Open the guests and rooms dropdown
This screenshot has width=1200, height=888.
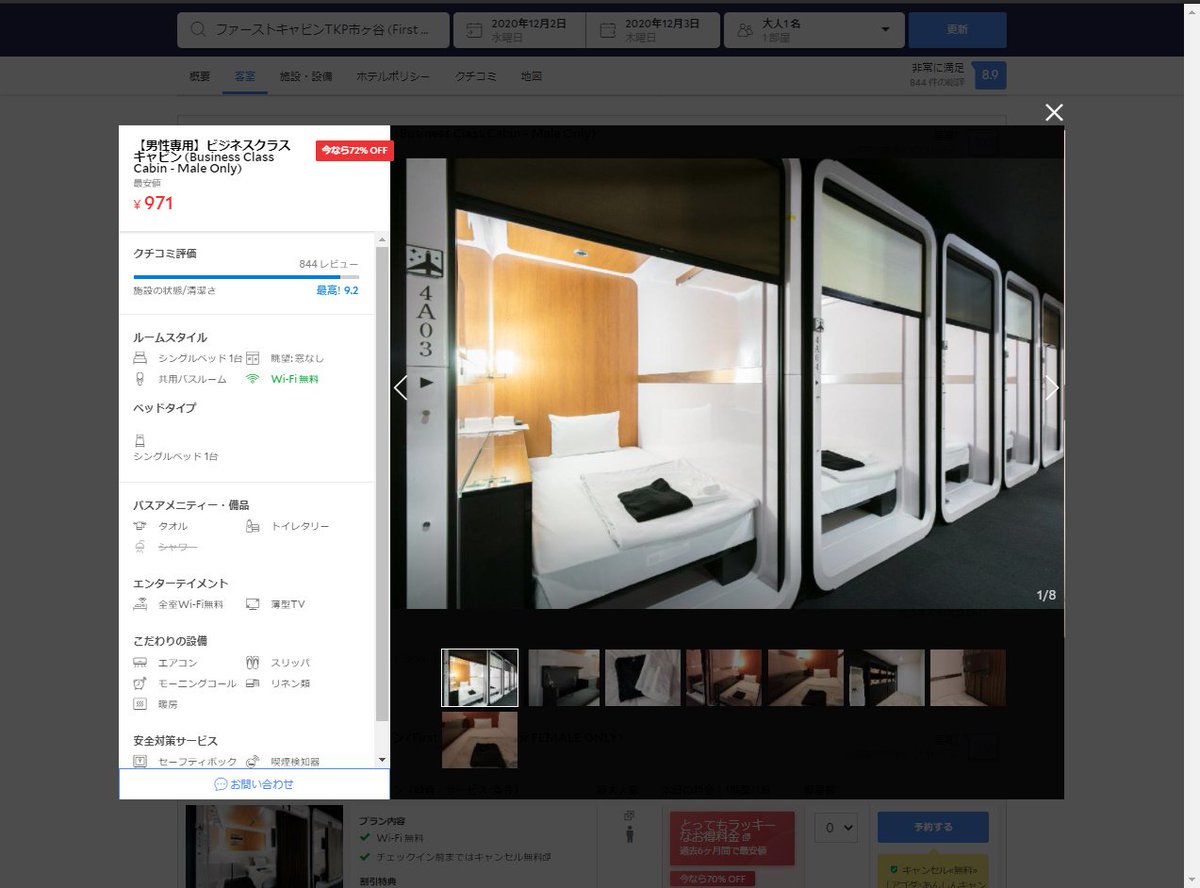pos(814,30)
